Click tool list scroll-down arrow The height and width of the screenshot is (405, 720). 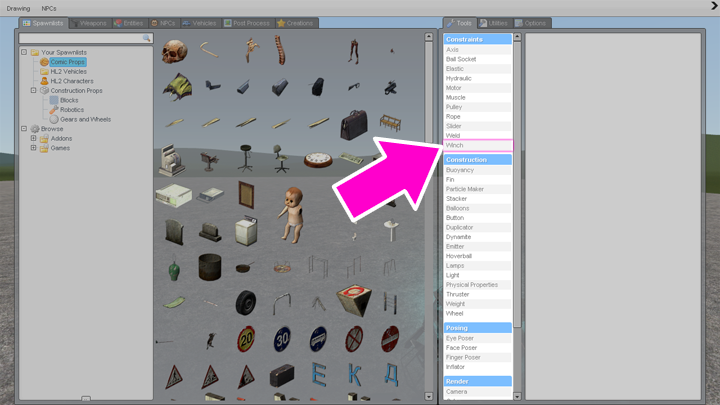click(x=517, y=396)
